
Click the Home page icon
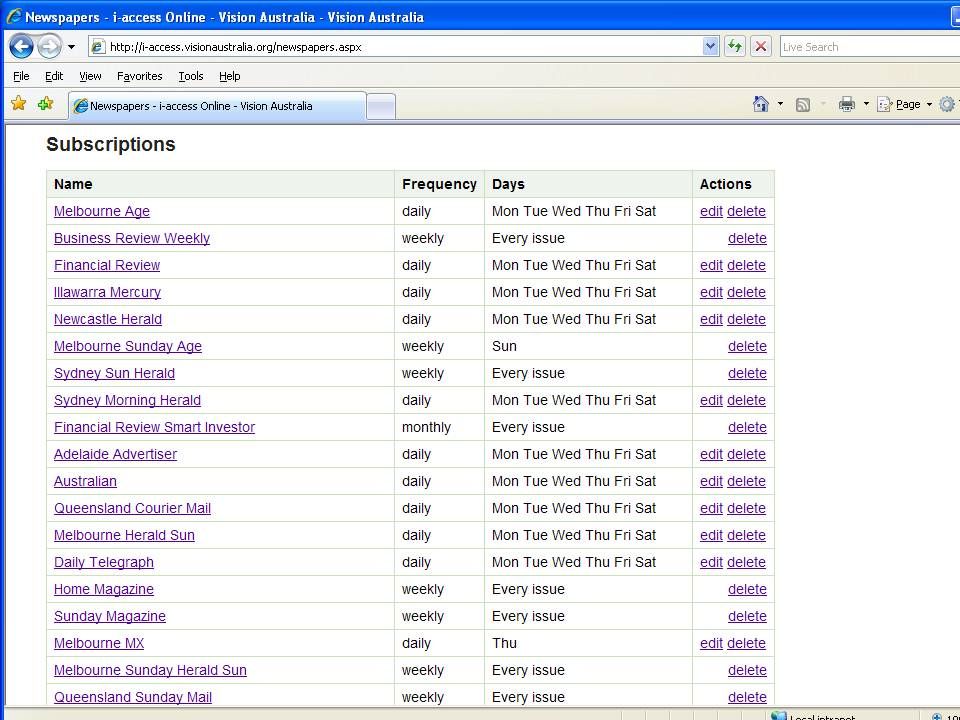pos(760,105)
